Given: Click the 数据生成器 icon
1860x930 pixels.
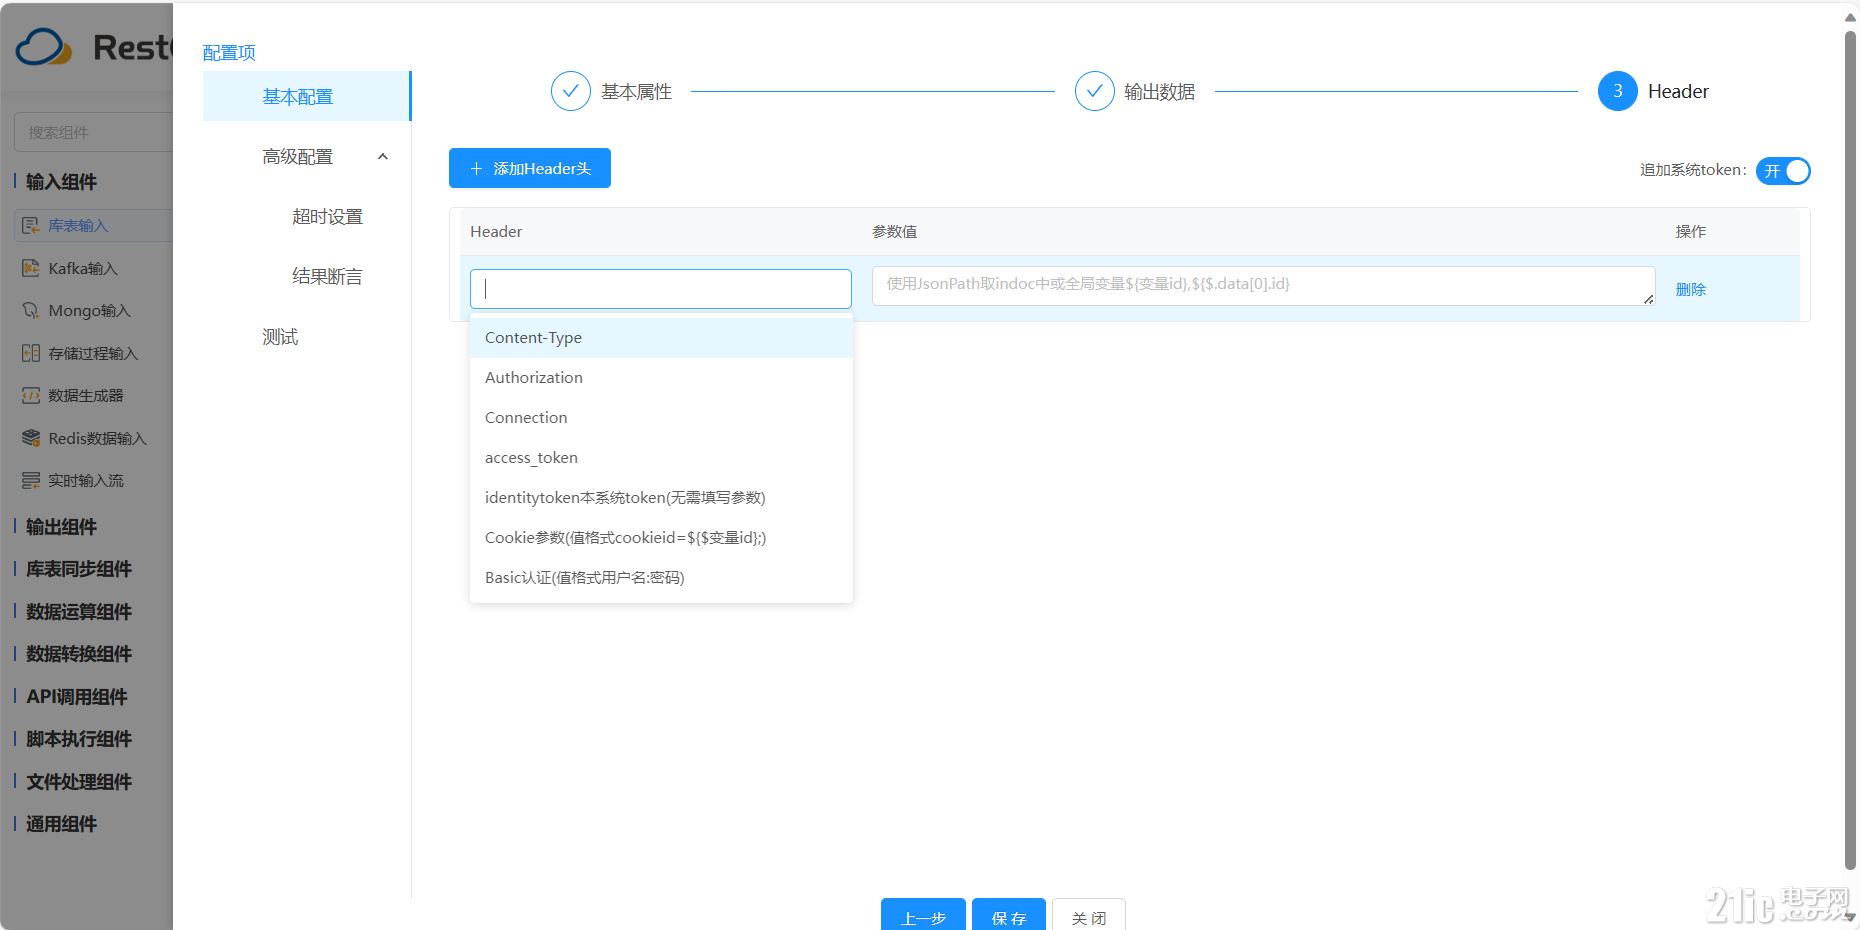Looking at the screenshot, I should (x=31, y=396).
